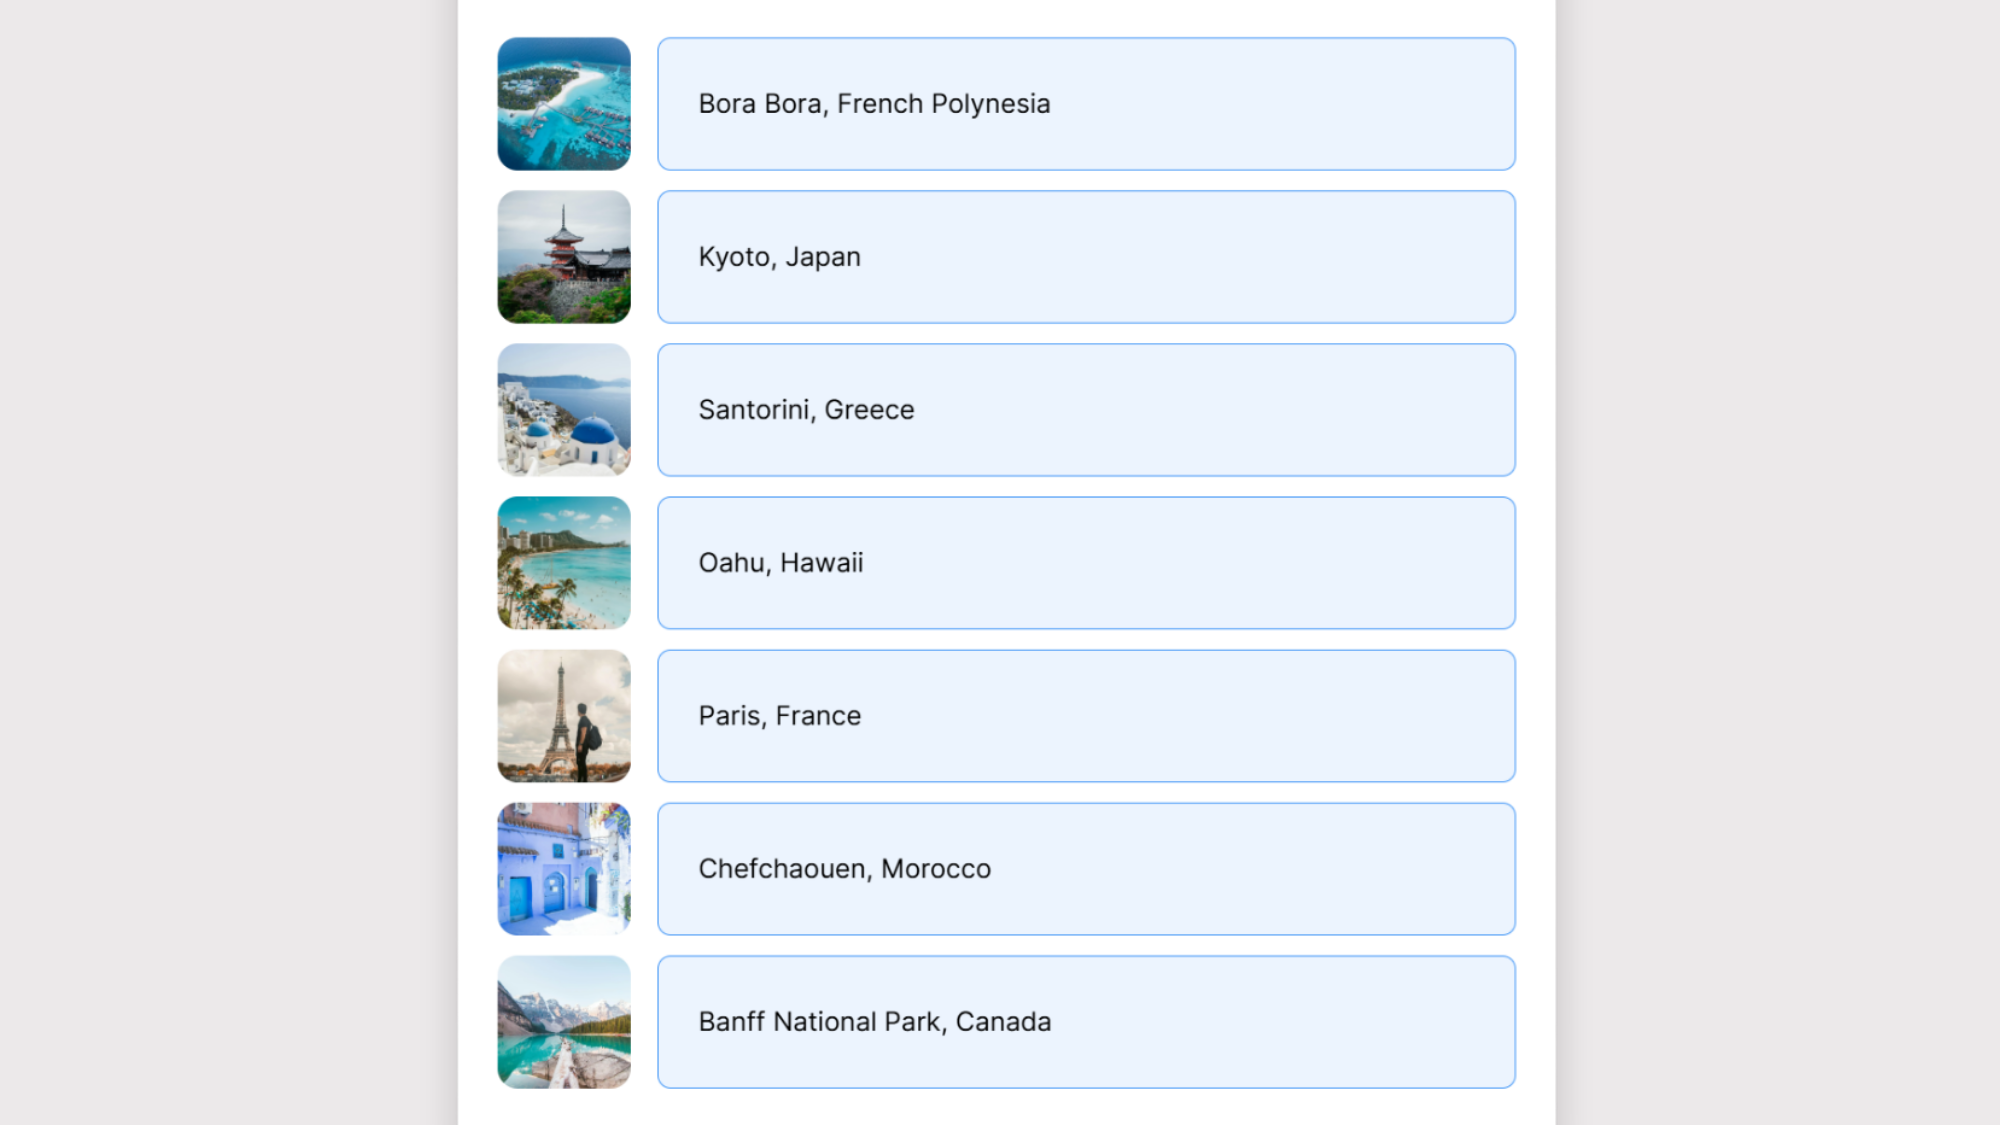The width and height of the screenshot is (2000, 1125).
Task: Click the Bora Bora, French Polynesia card
Action: click(1086, 104)
